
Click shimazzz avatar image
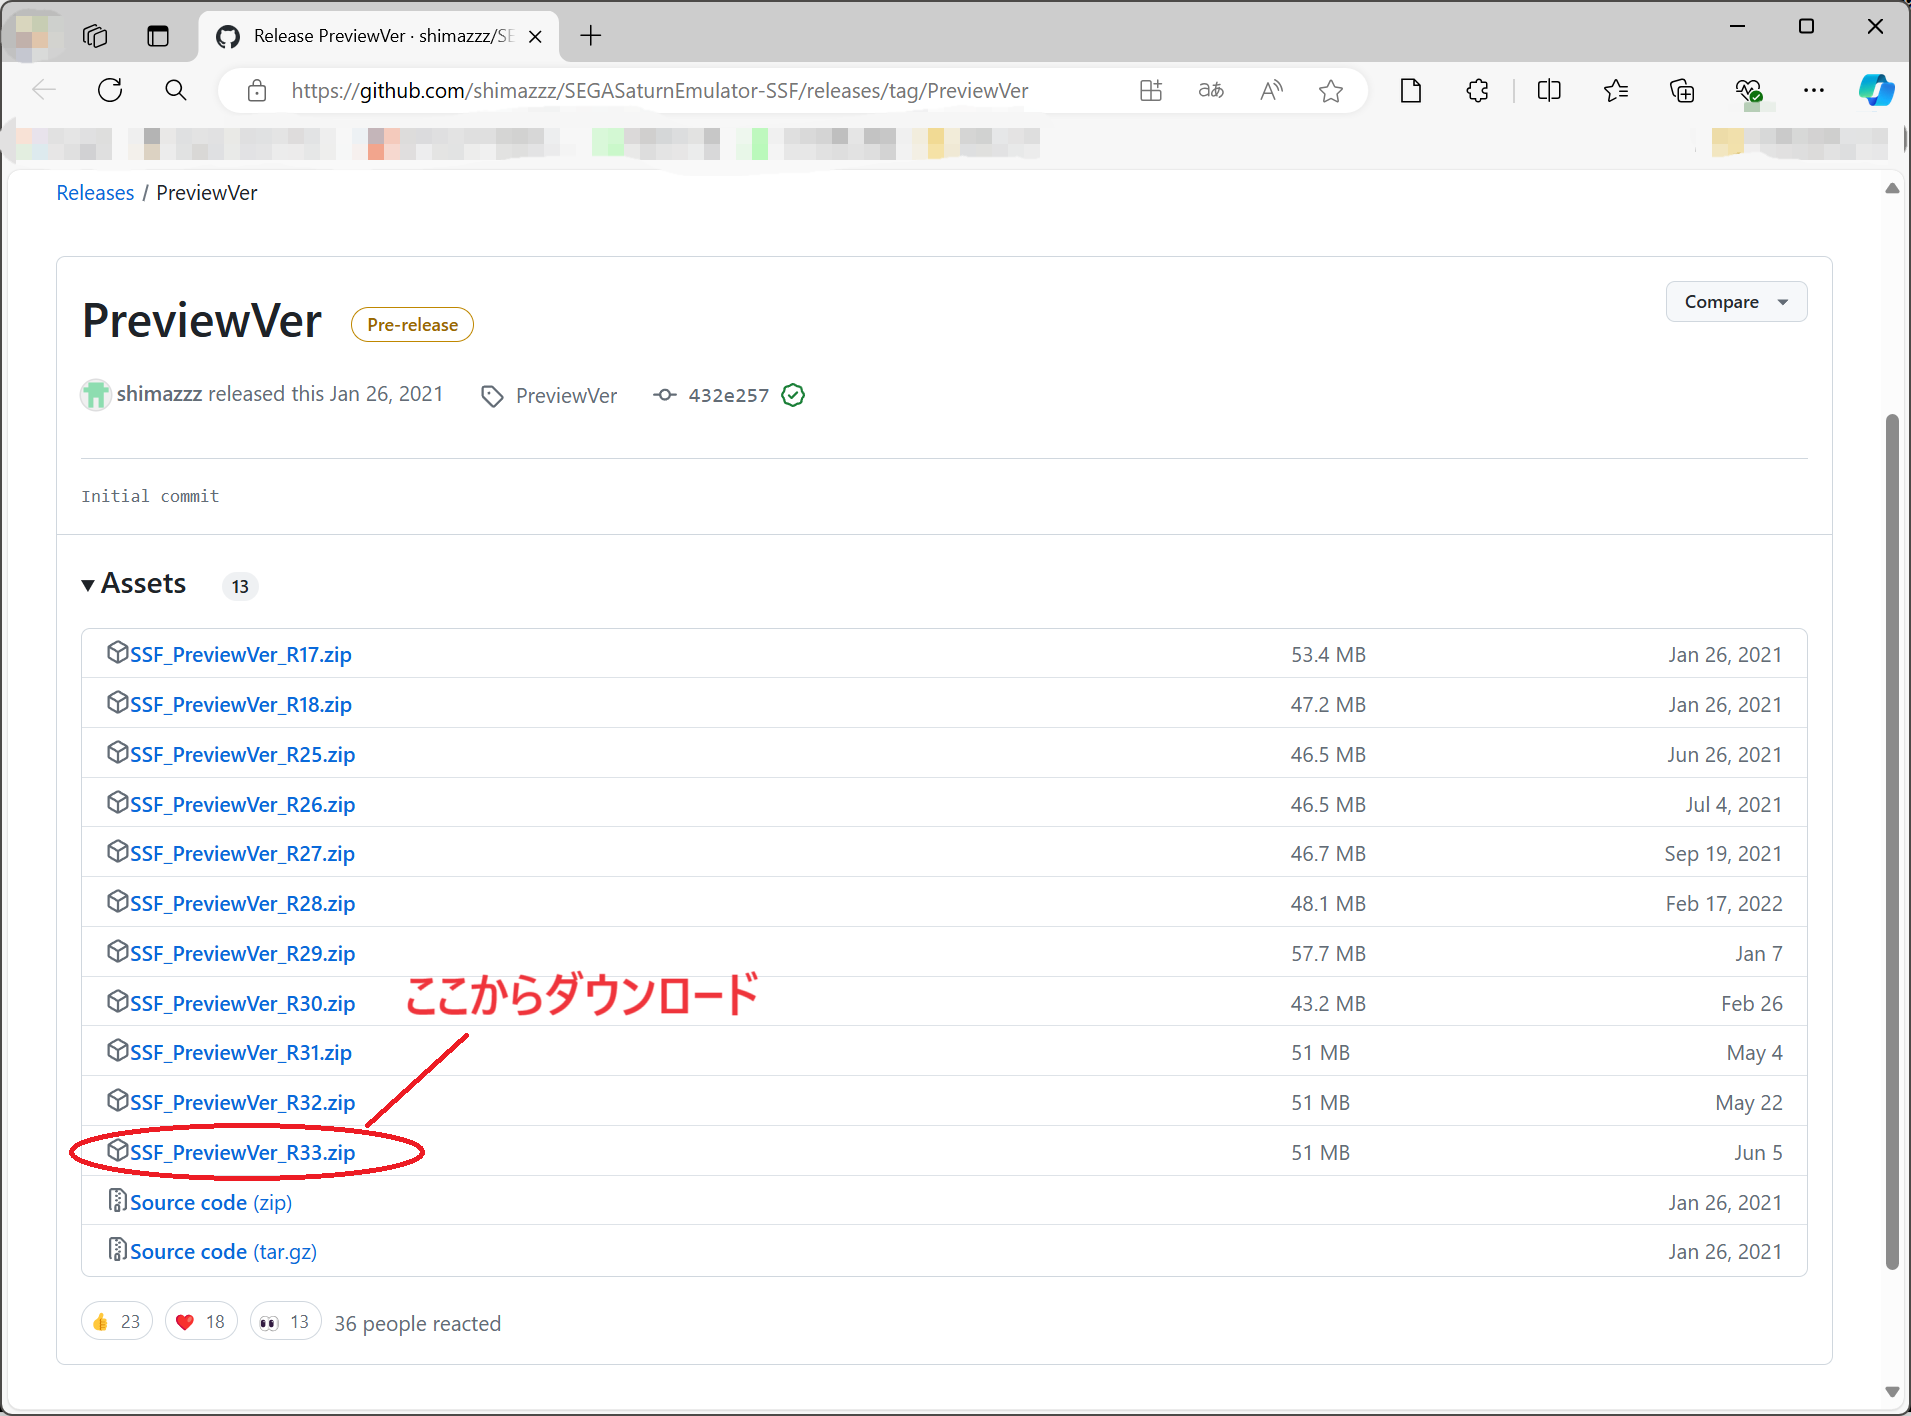click(x=96, y=394)
